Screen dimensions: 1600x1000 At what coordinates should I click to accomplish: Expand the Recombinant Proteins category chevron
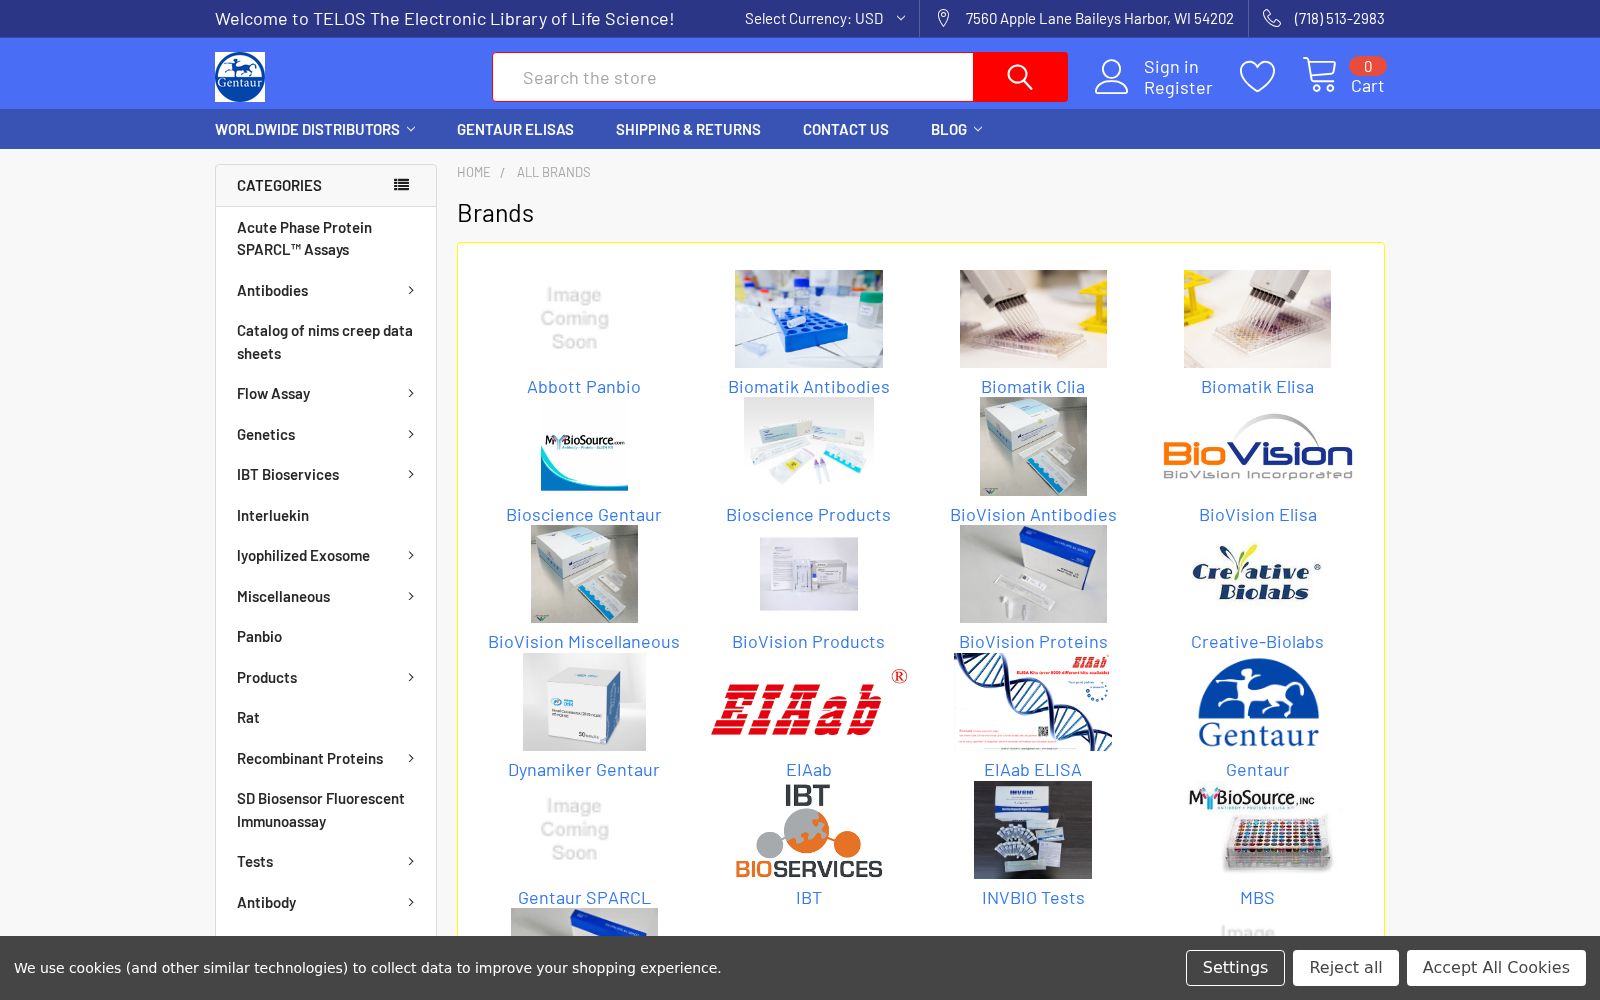(411, 758)
